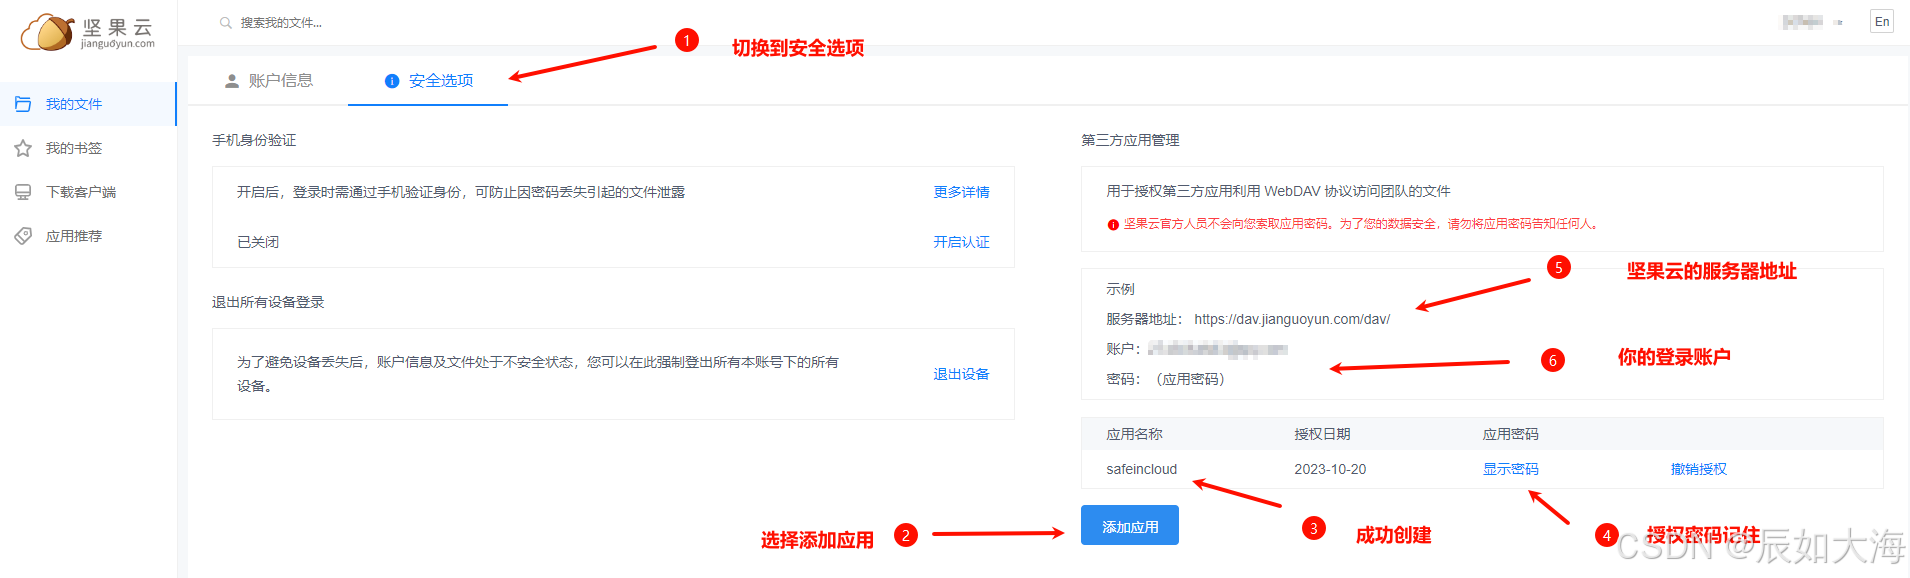Click the 示例 label in the example box

coord(1120,289)
